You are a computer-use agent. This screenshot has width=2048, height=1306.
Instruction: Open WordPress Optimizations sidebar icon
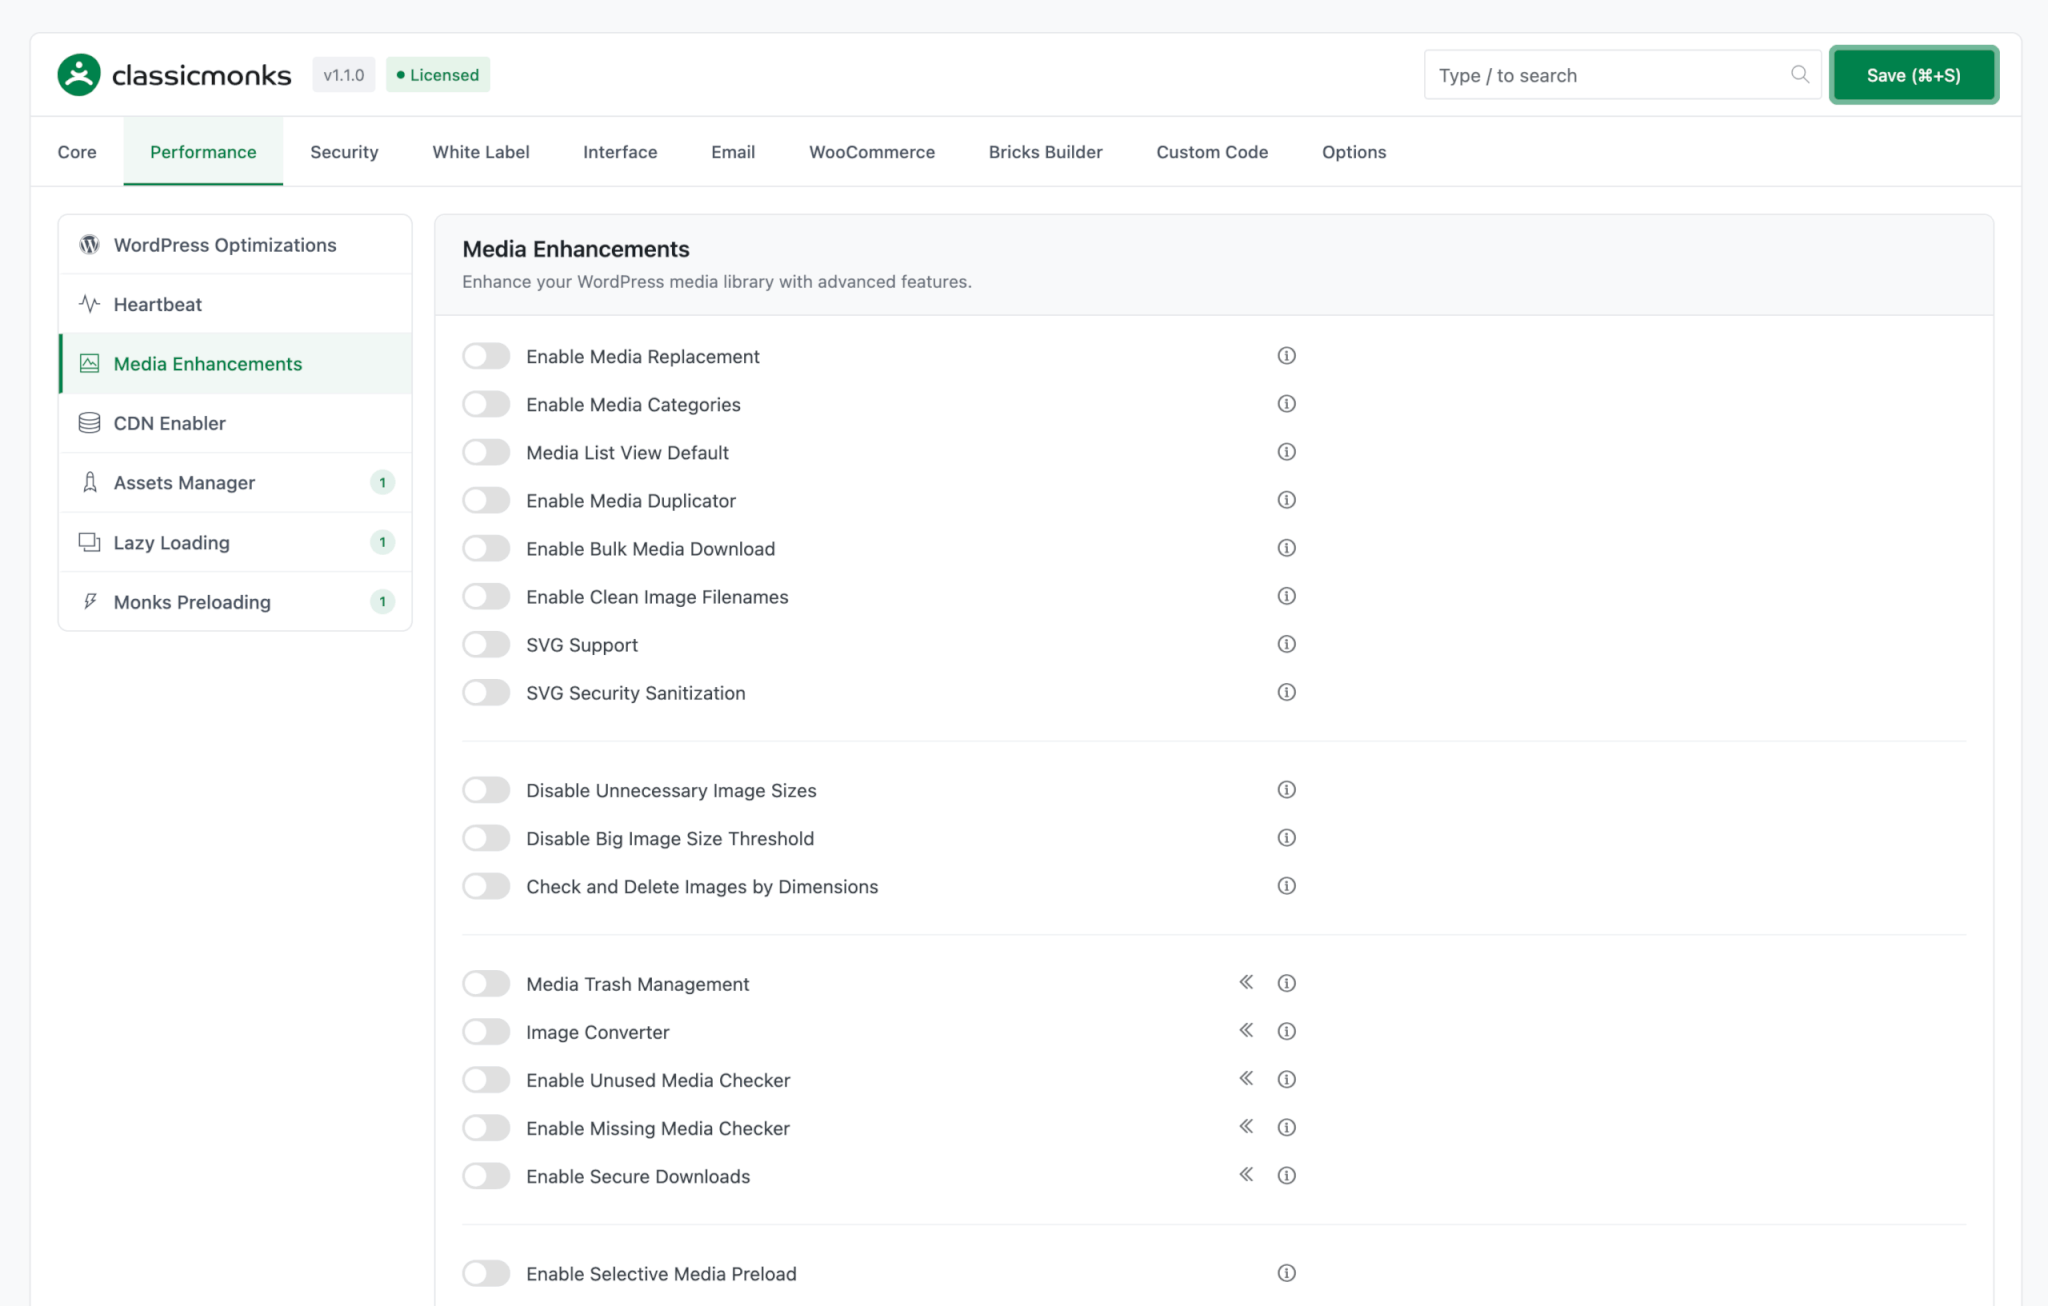click(x=90, y=245)
